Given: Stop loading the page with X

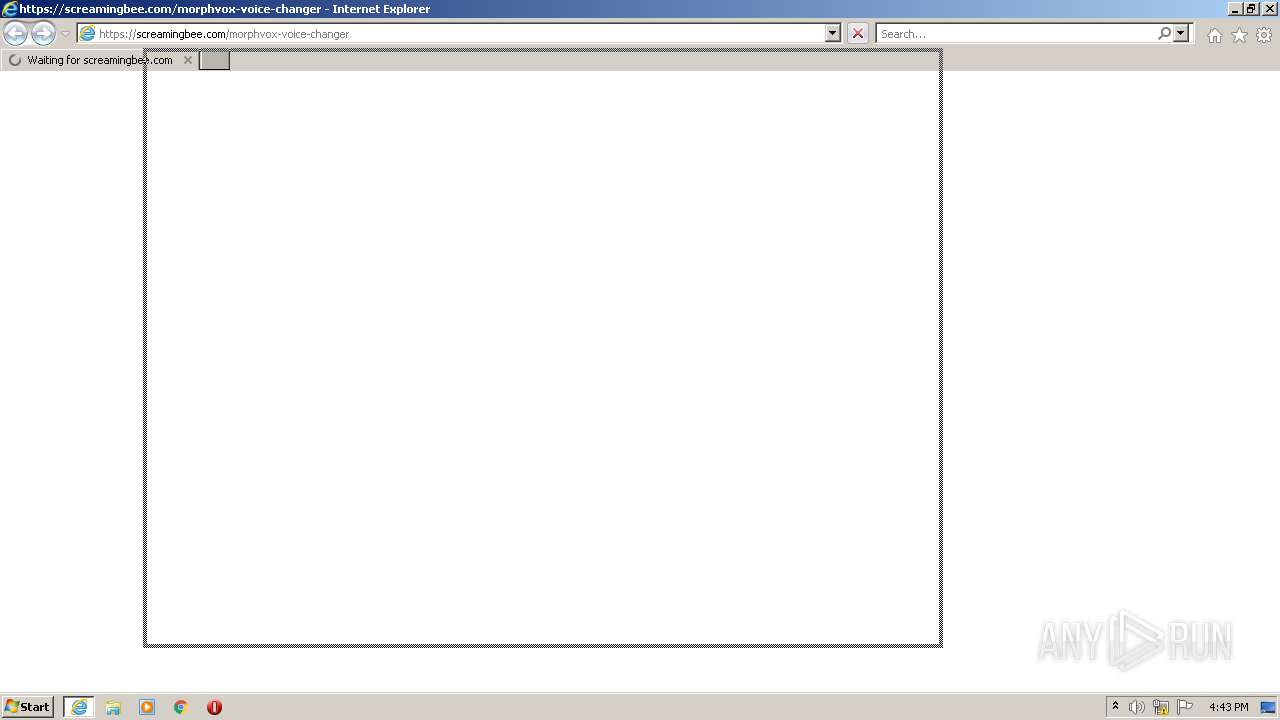Looking at the screenshot, I should coord(857,33).
